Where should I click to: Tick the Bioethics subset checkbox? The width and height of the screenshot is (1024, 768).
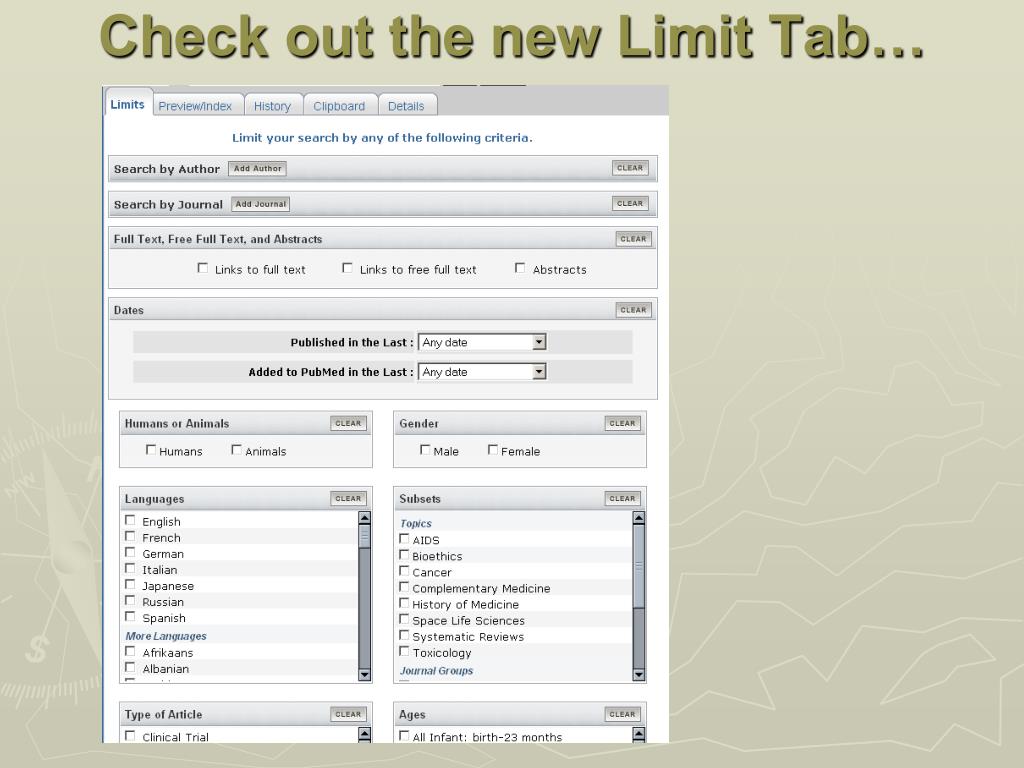point(404,554)
